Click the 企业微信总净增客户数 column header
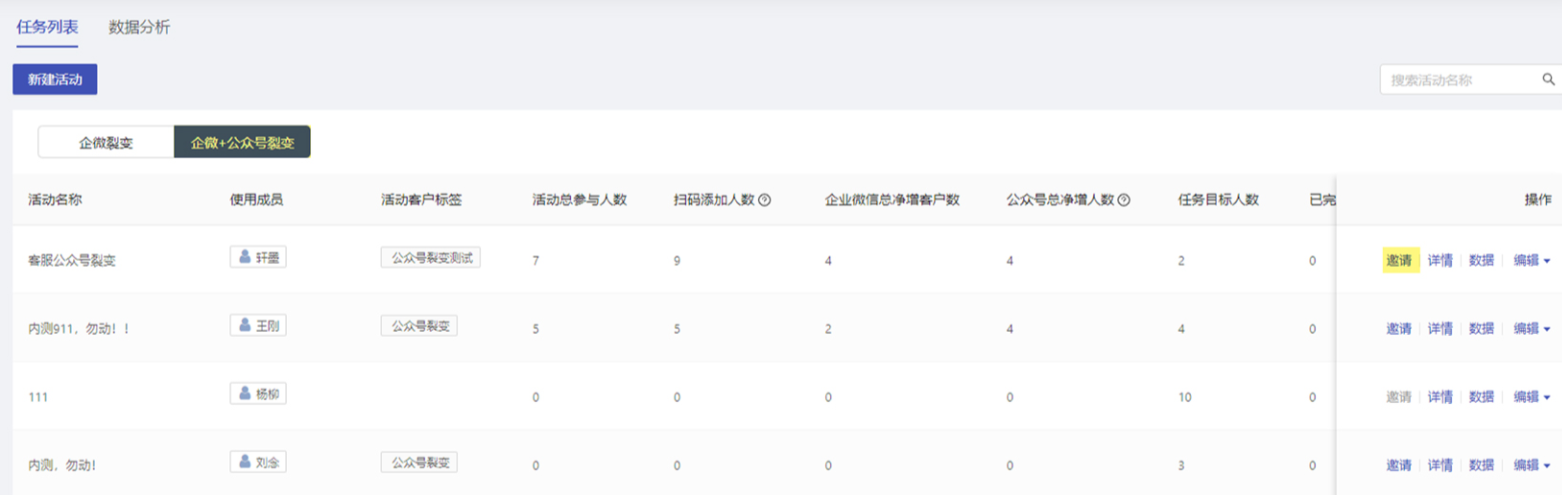This screenshot has height=495, width=1562. click(892, 200)
